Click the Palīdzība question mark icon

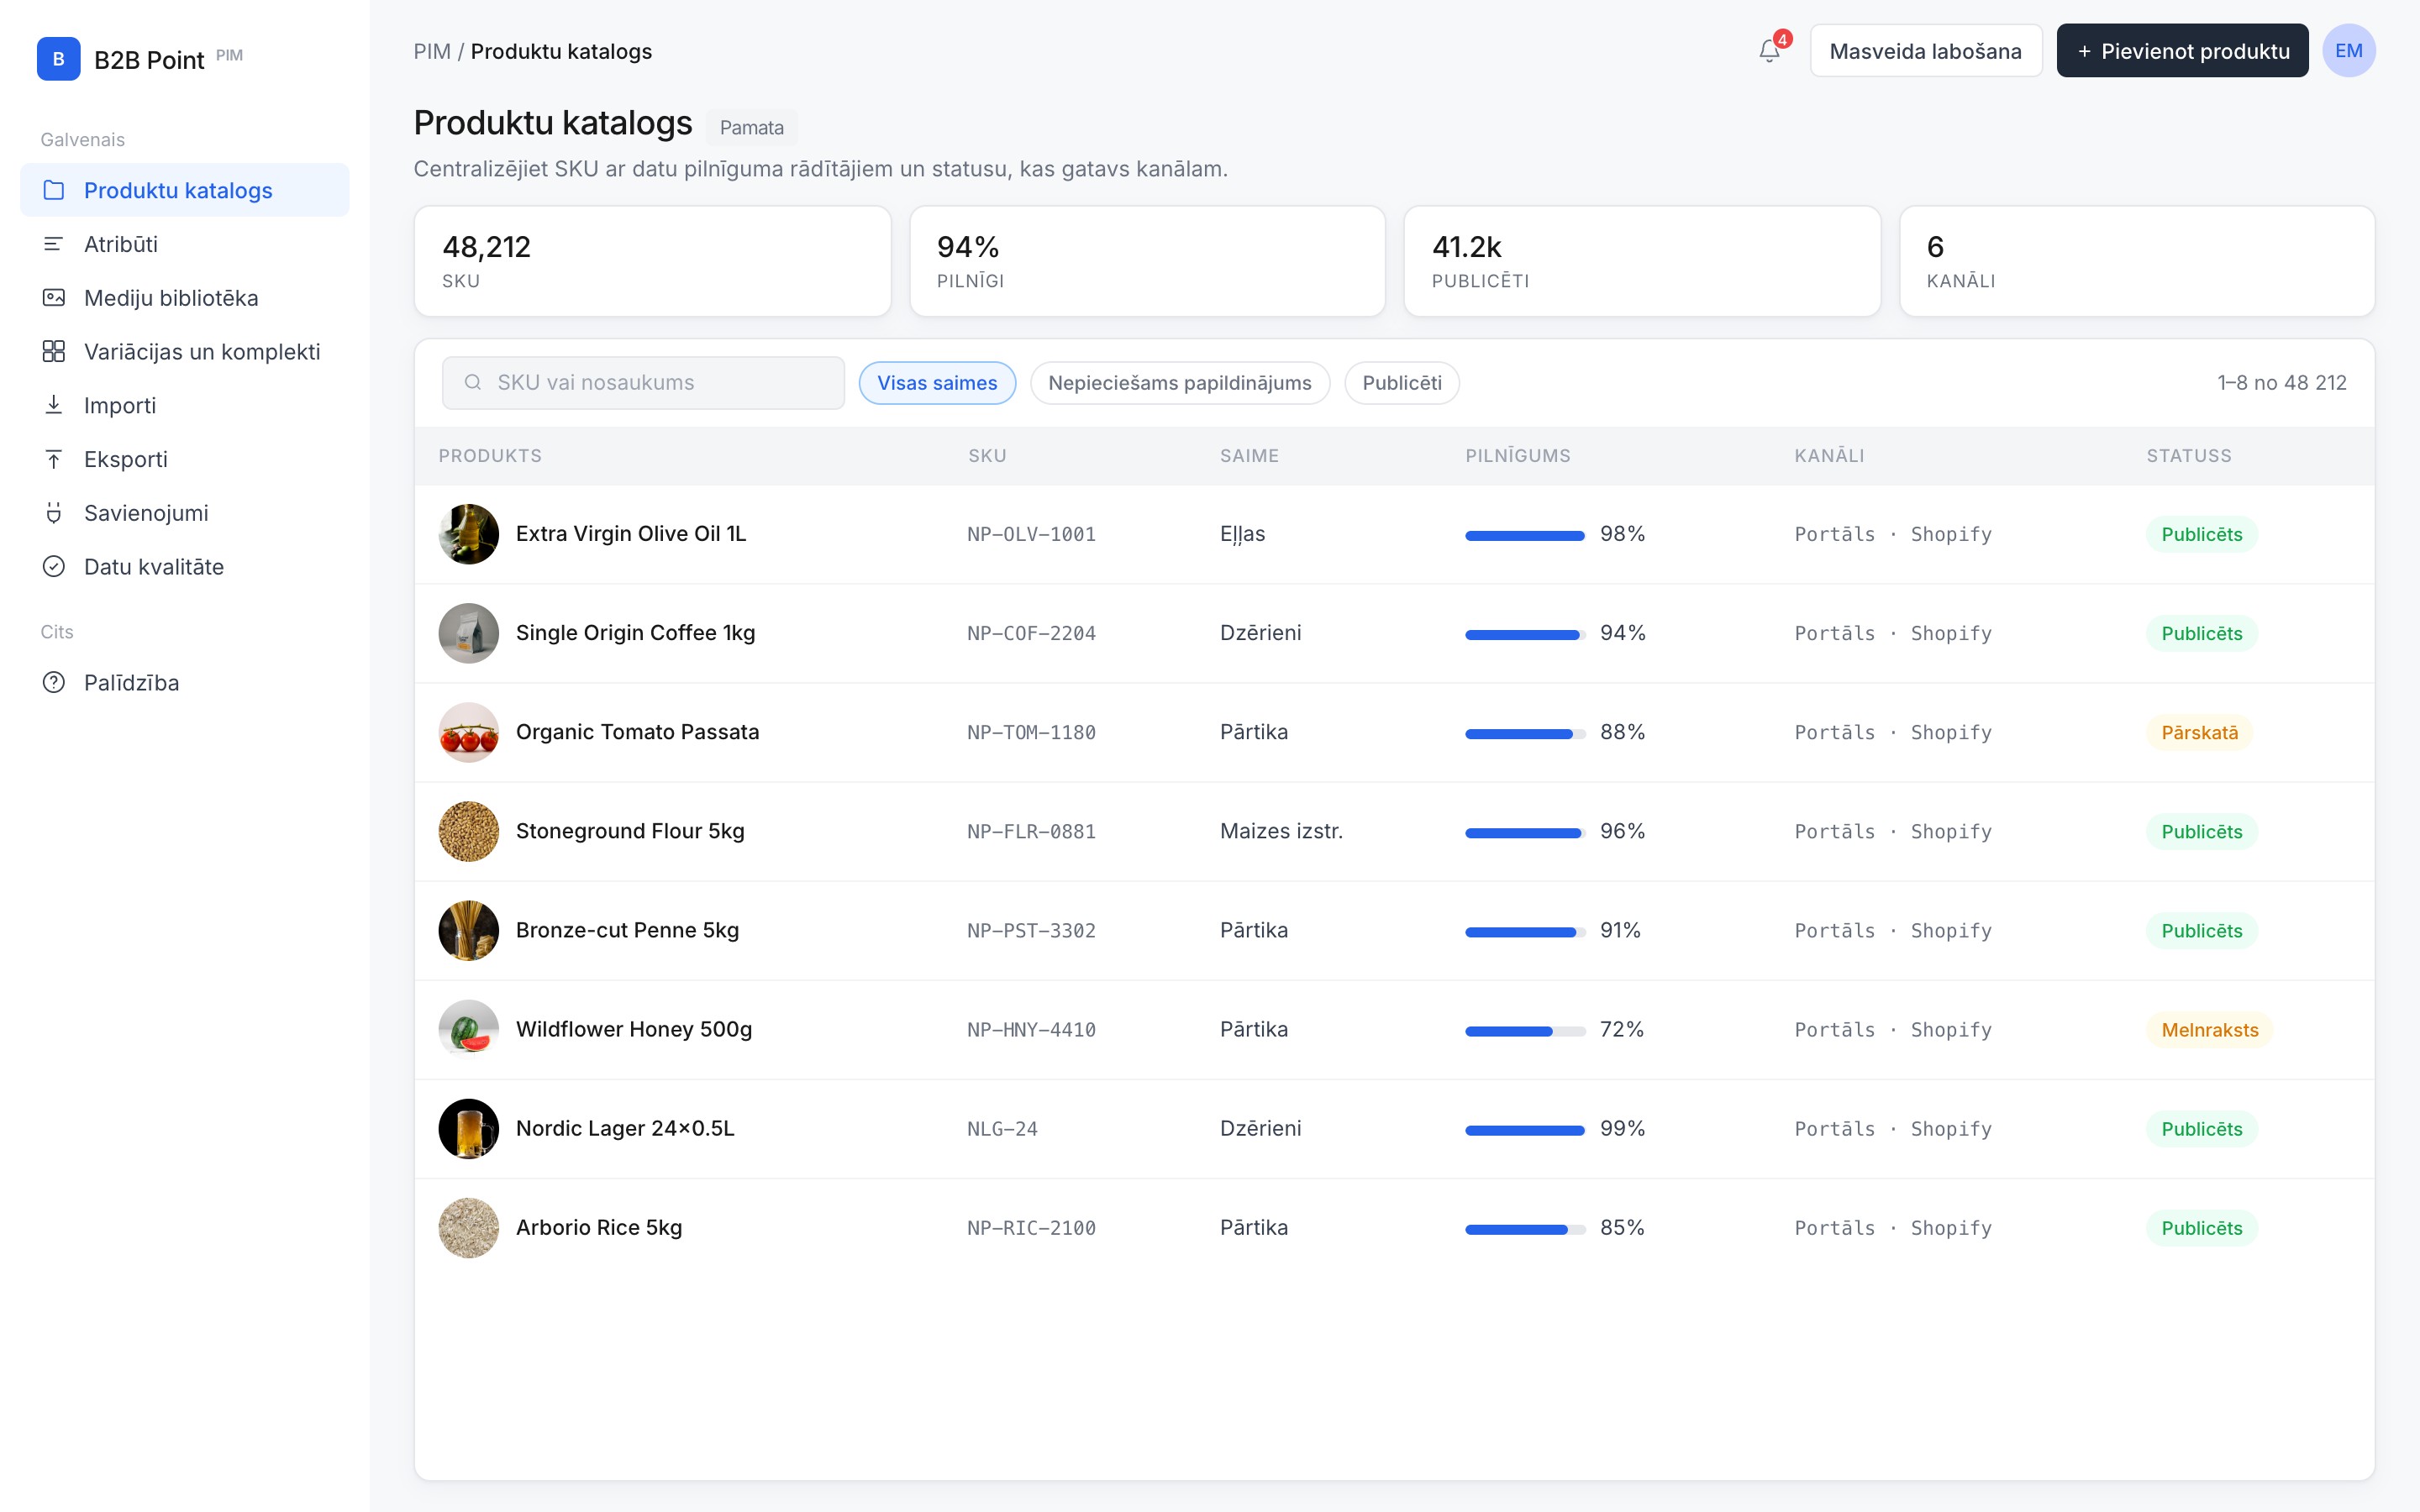pyautogui.click(x=54, y=683)
